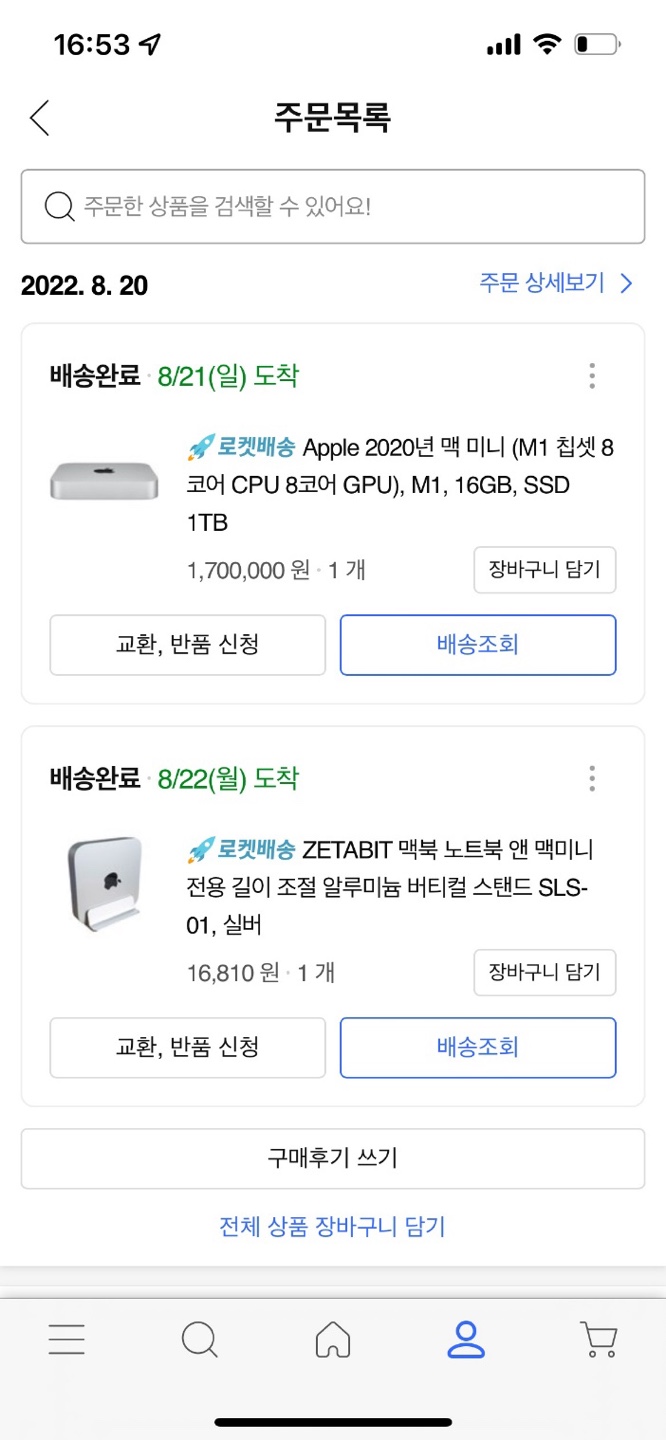666x1440 pixels.
Task: Open the shopping cart tab
Action: pos(598,1339)
